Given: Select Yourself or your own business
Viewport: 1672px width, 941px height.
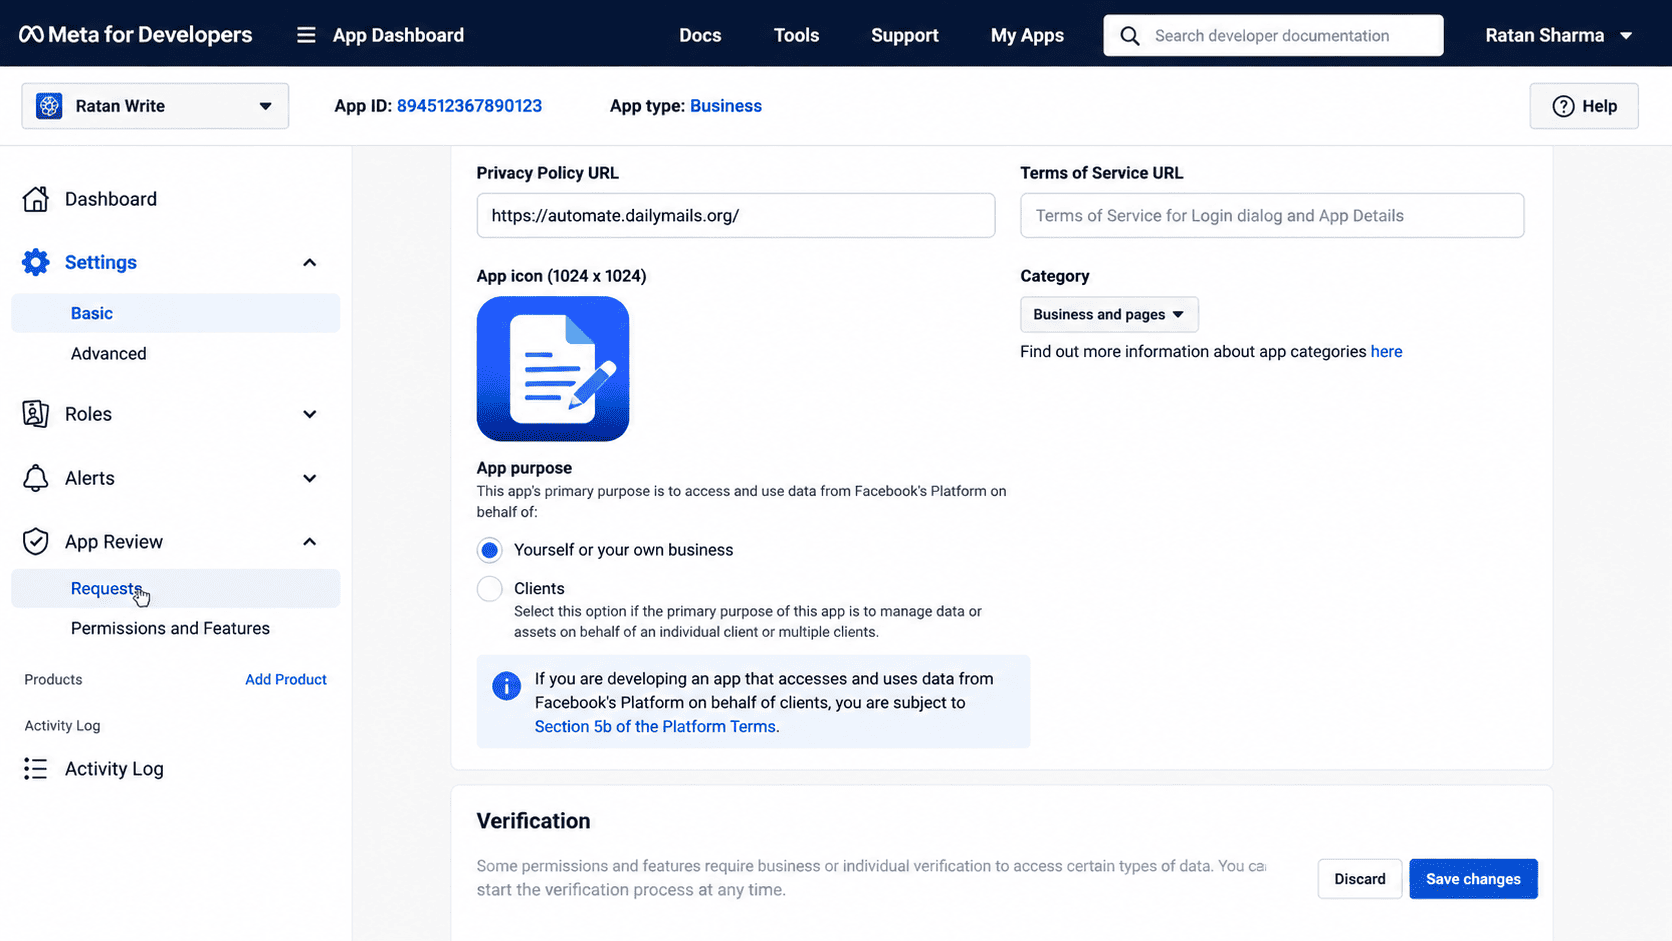Looking at the screenshot, I should point(489,550).
